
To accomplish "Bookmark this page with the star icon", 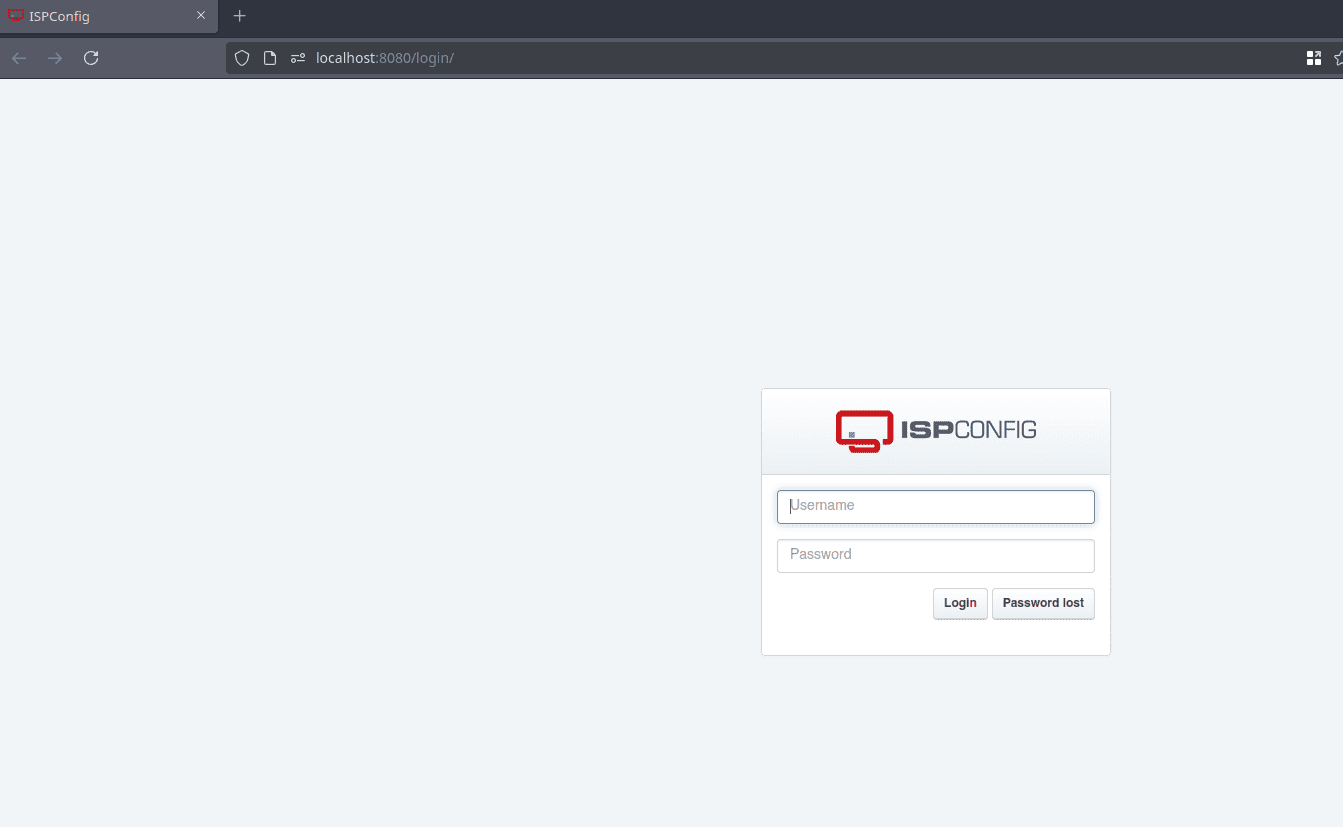I will pos(1338,58).
